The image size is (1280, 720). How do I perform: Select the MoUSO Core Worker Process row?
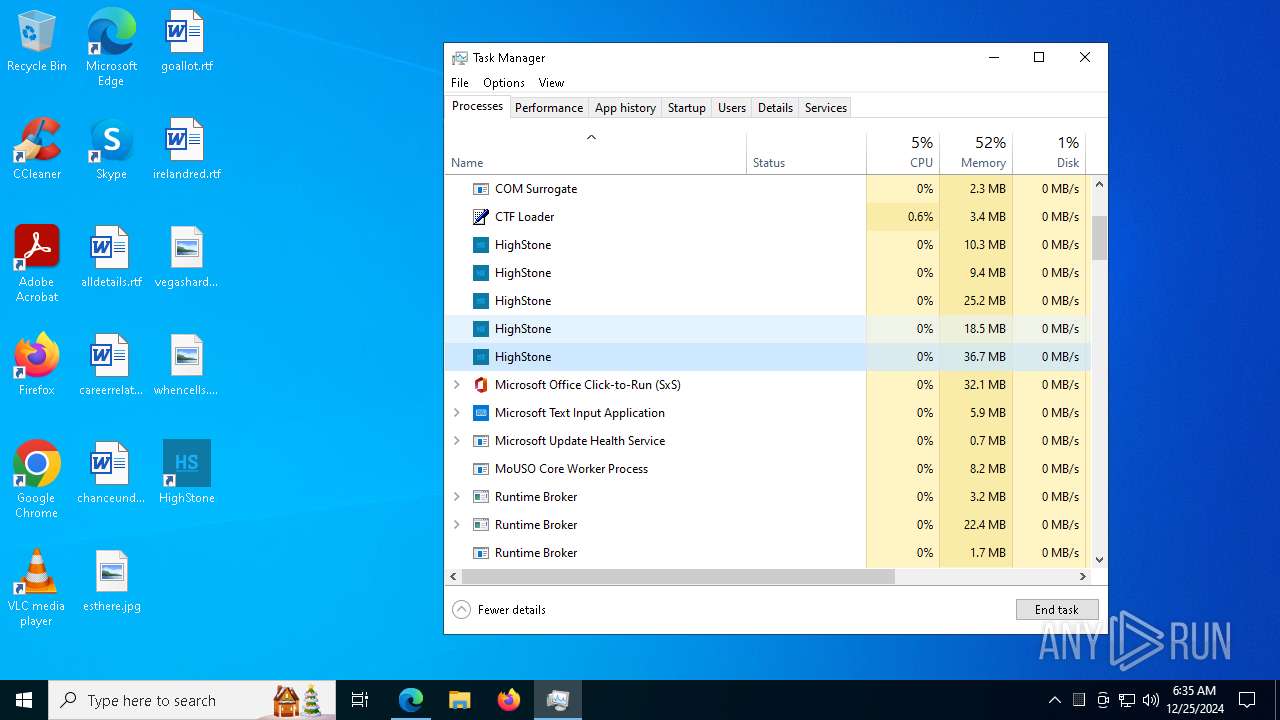[767, 469]
